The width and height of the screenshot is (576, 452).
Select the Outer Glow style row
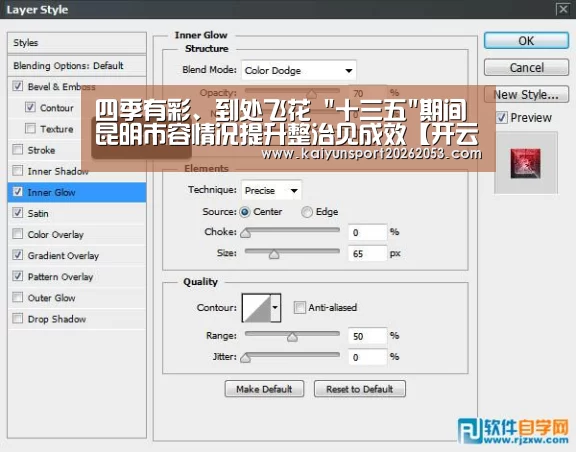[x=77, y=298]
